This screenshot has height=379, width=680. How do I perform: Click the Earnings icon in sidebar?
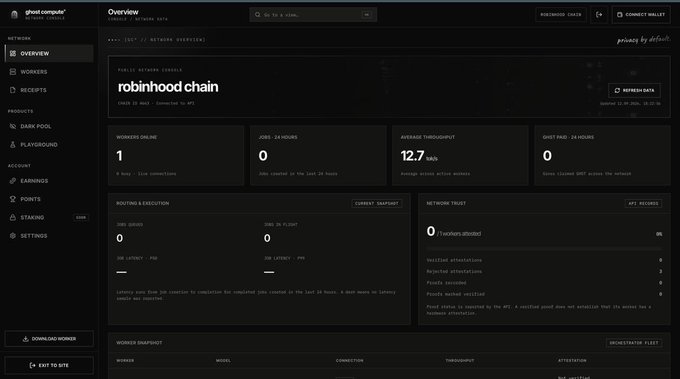tap(13, 181)
